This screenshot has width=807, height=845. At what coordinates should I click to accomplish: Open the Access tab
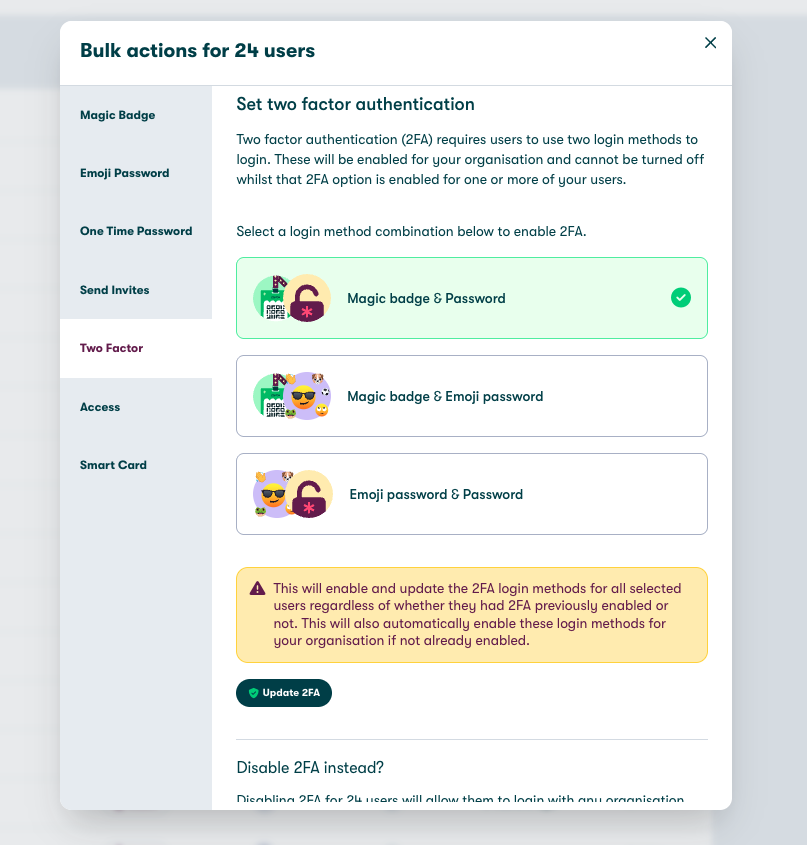coord(136,407)
